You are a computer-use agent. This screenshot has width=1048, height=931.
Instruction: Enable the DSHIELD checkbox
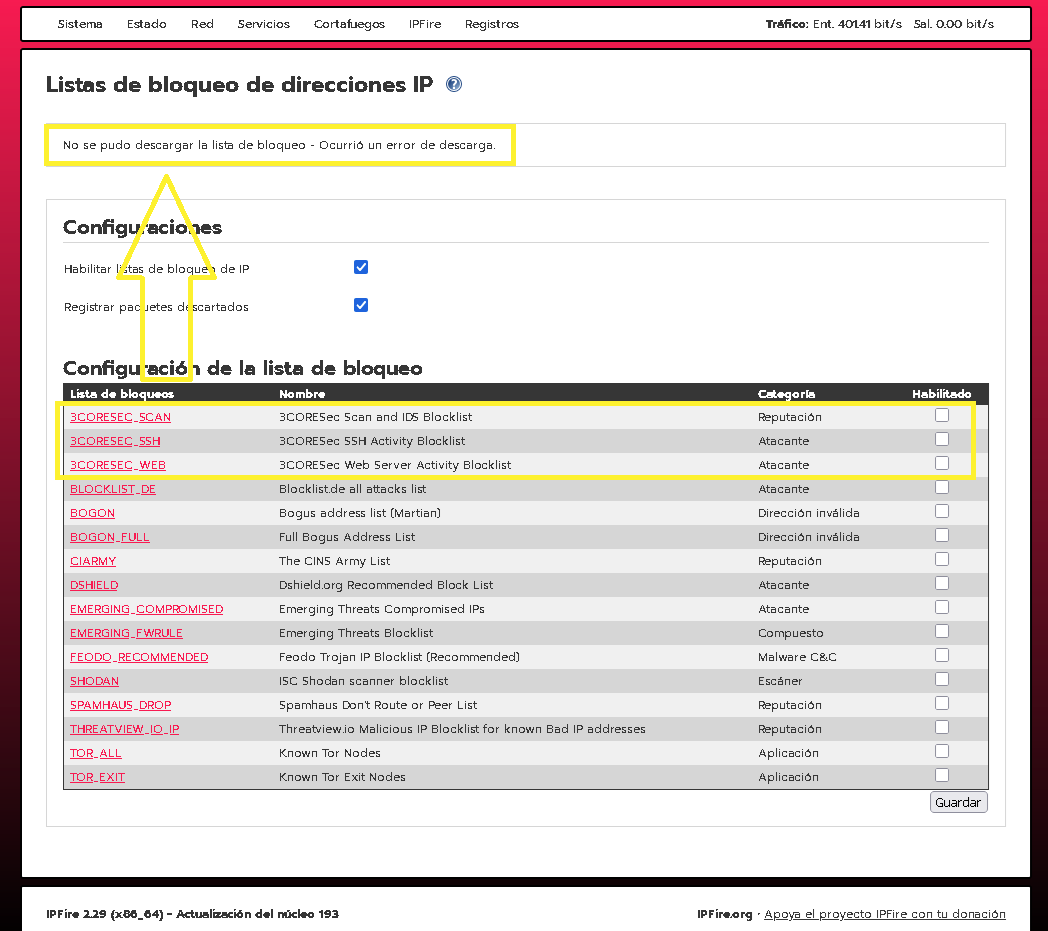coord(942,584)
